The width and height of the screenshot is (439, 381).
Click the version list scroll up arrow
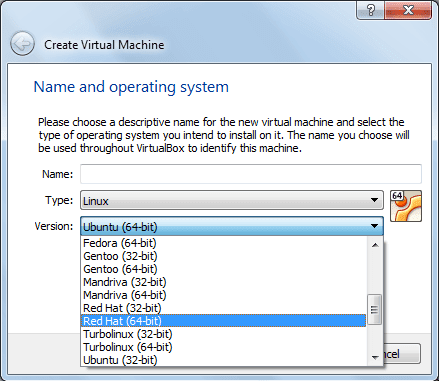pyautogui.click(x=375, y=245)
